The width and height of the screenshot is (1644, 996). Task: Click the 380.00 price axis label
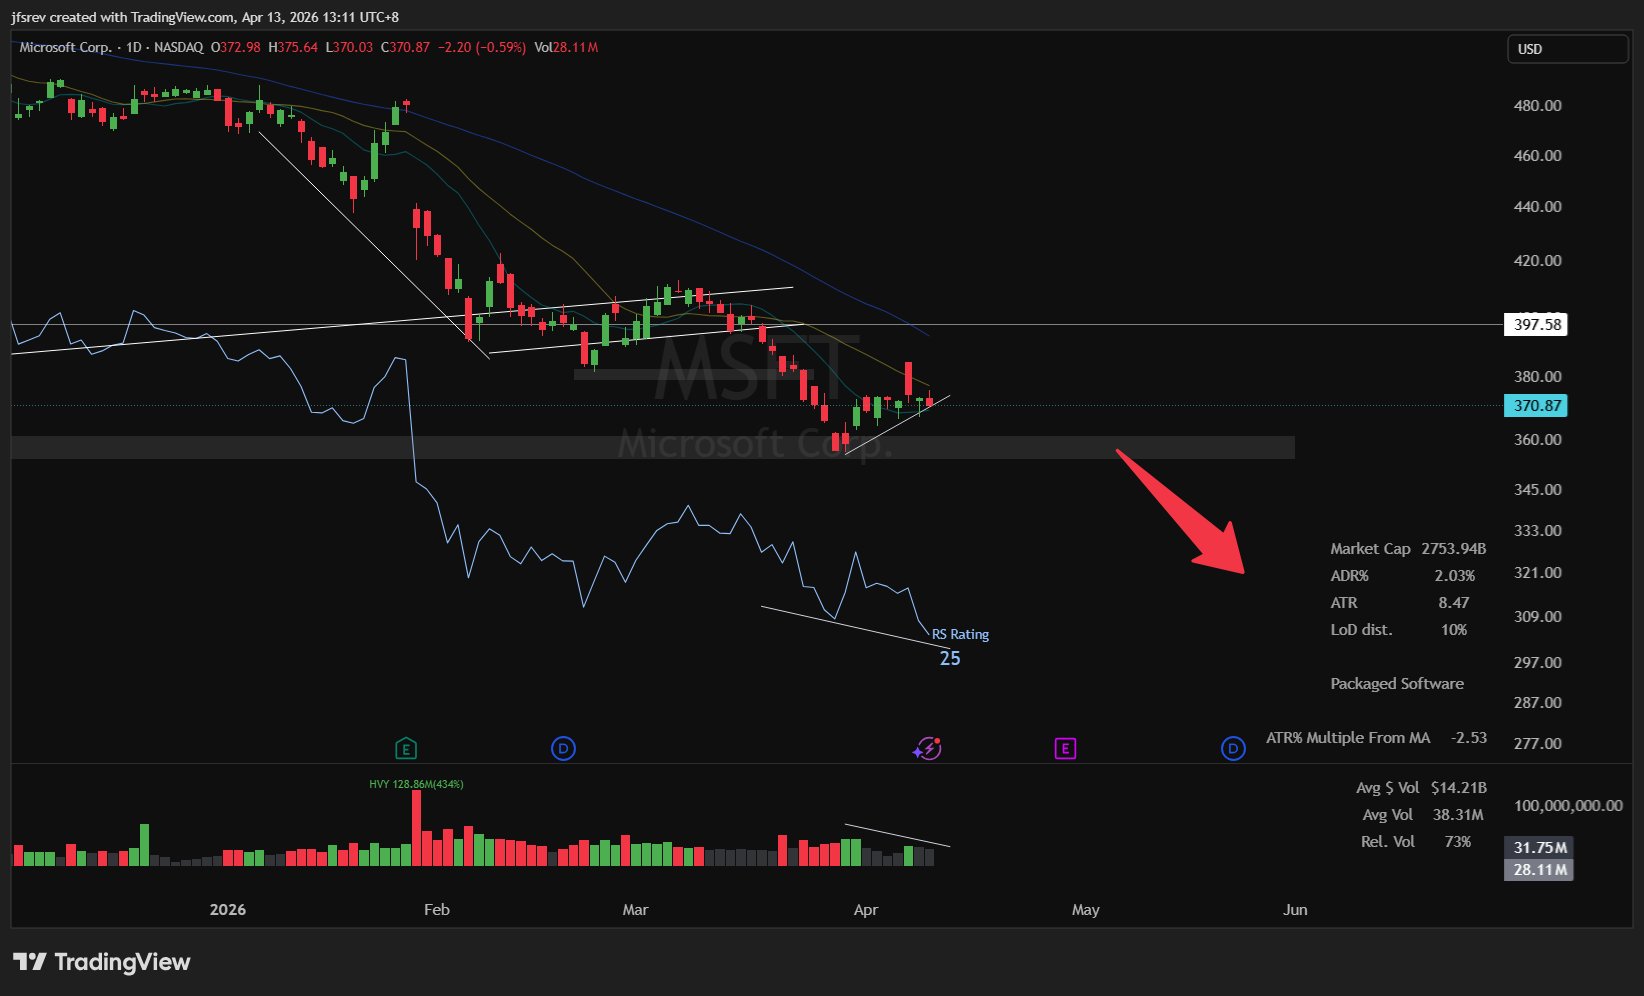coord(1537,376)
